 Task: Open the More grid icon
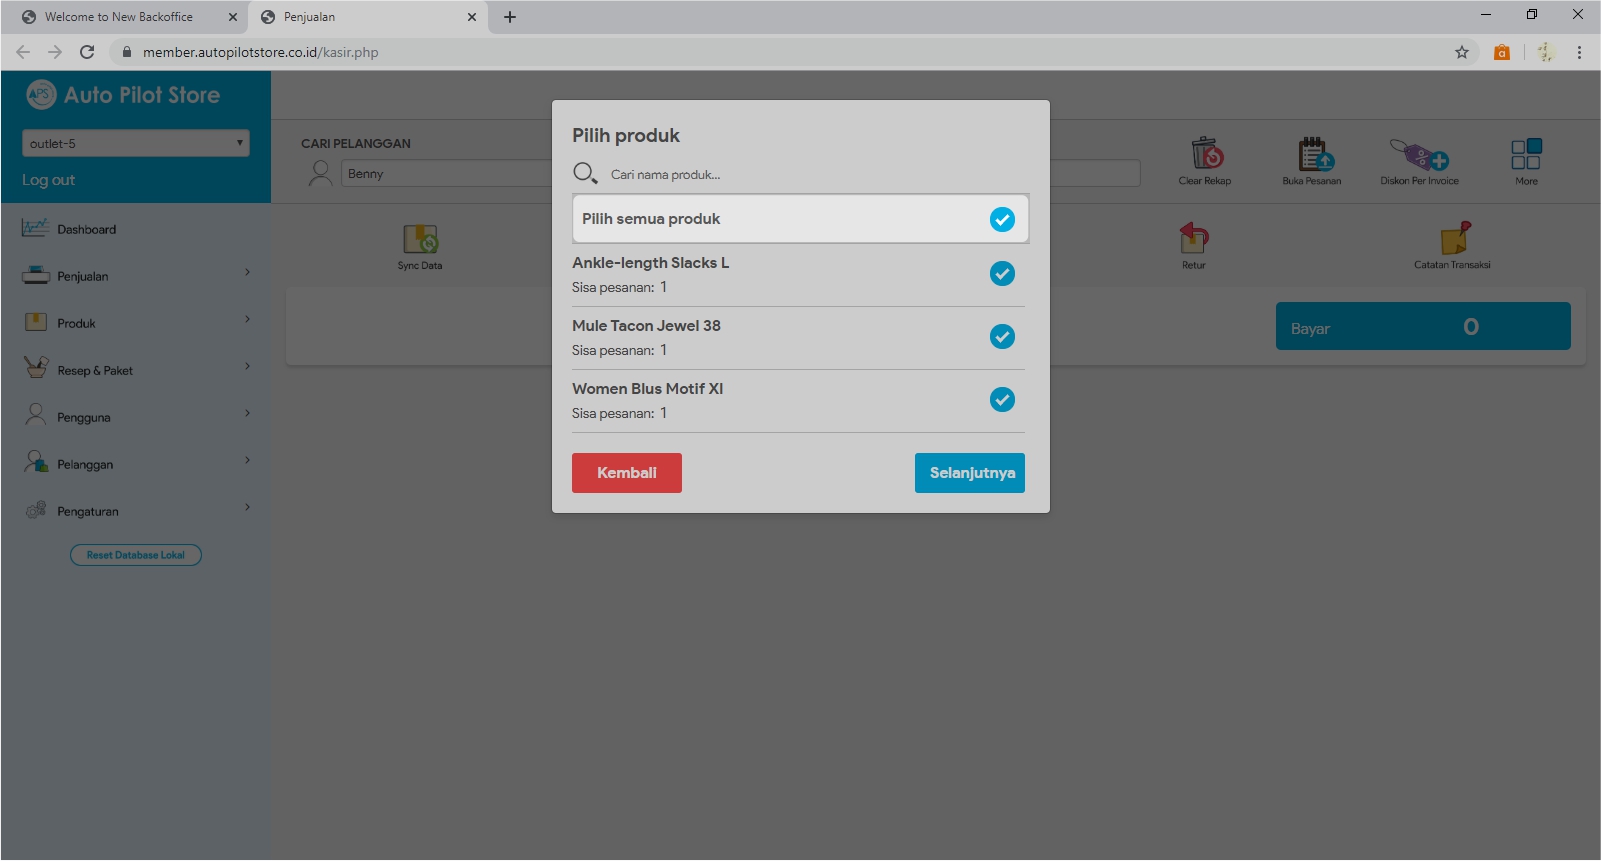click(x=1526, y=155)
